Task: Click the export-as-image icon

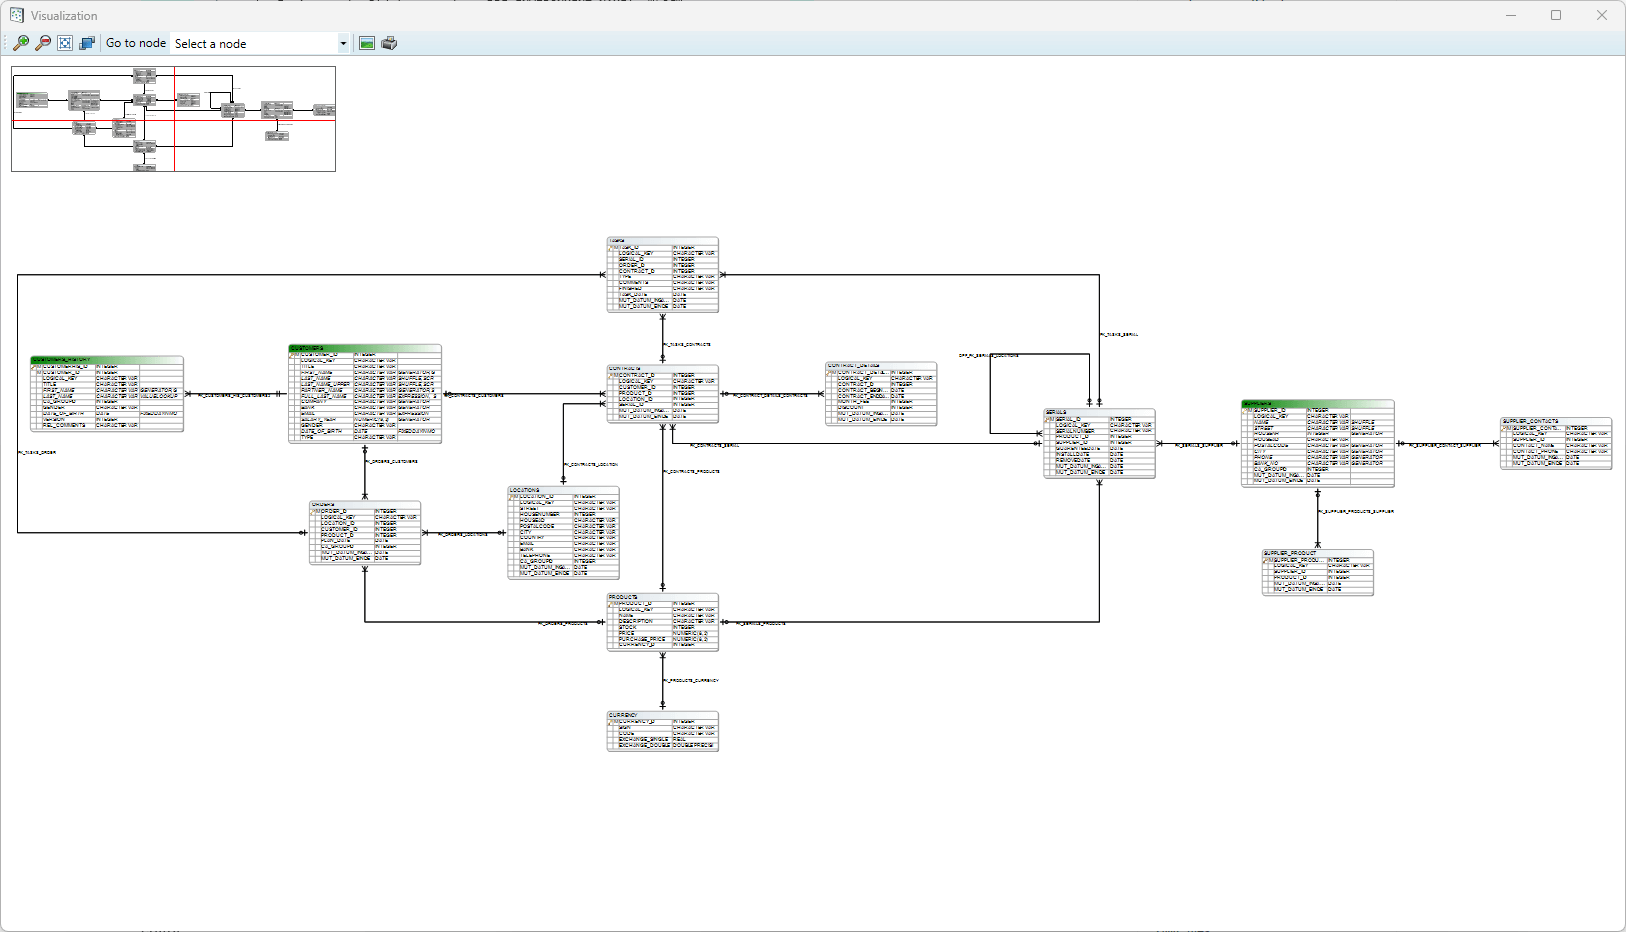Action: [x=366, y=42]
